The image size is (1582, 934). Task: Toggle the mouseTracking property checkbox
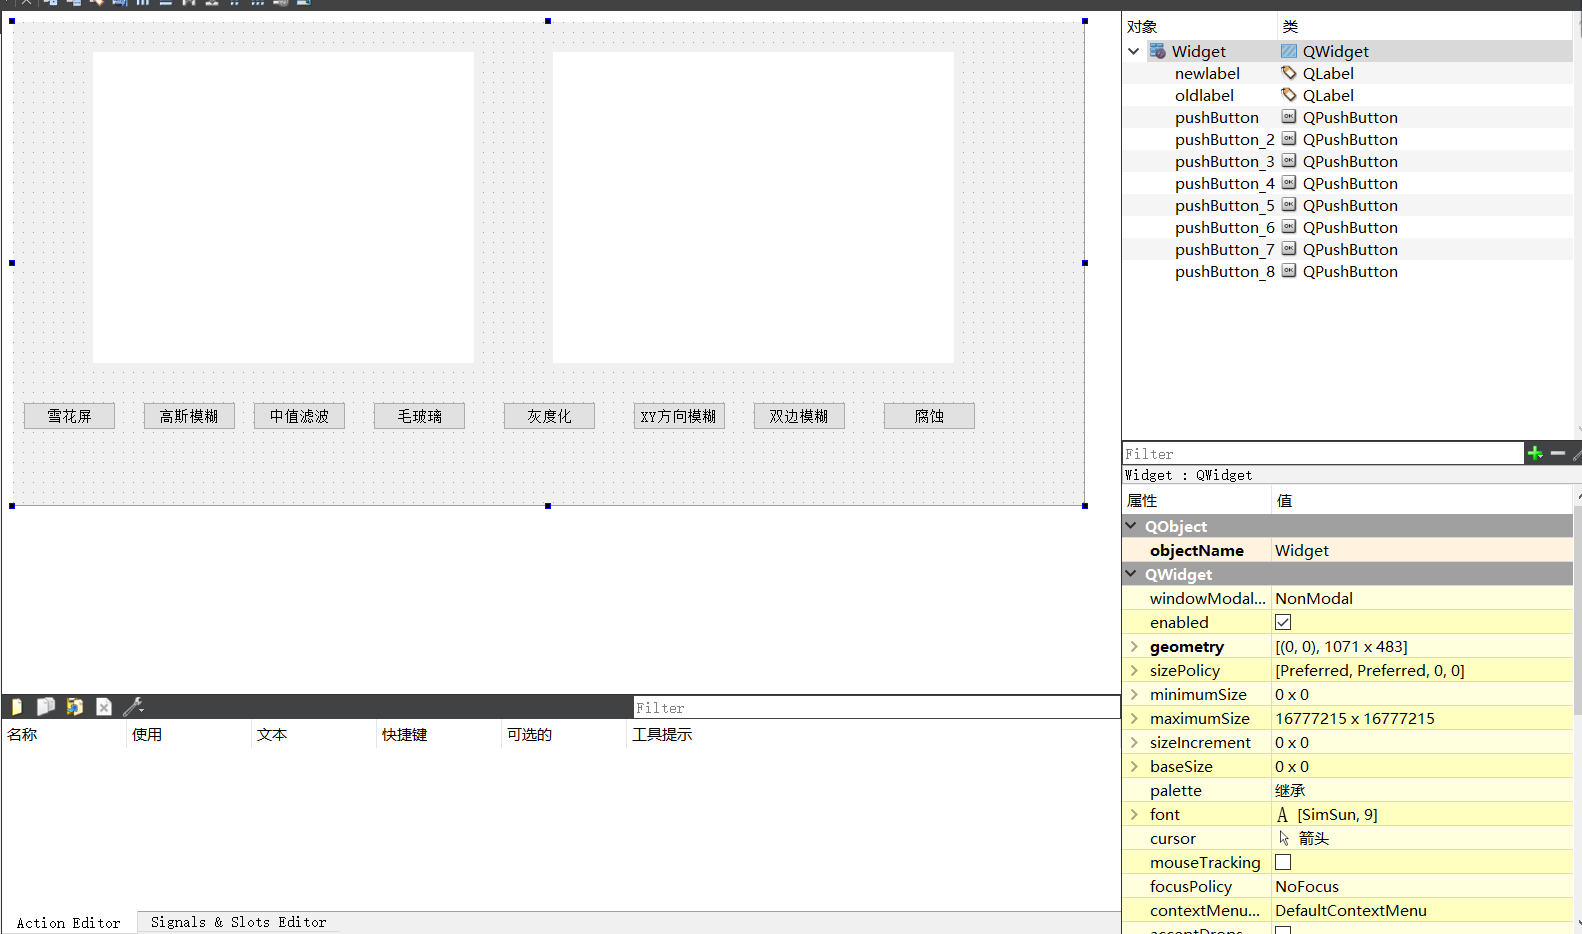pyautogui.click(x=1283, y=862)
